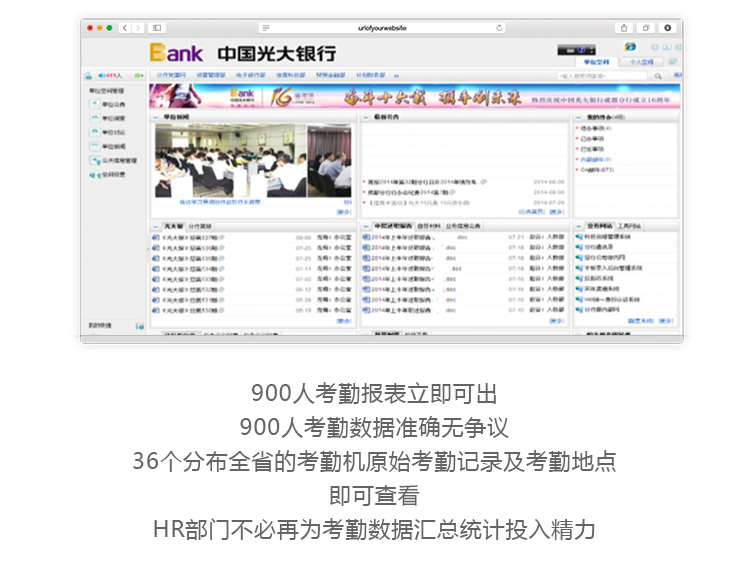Open 已发事项 in my to-do list
This screenshot has height=567, width=750.
coord(592,149)
